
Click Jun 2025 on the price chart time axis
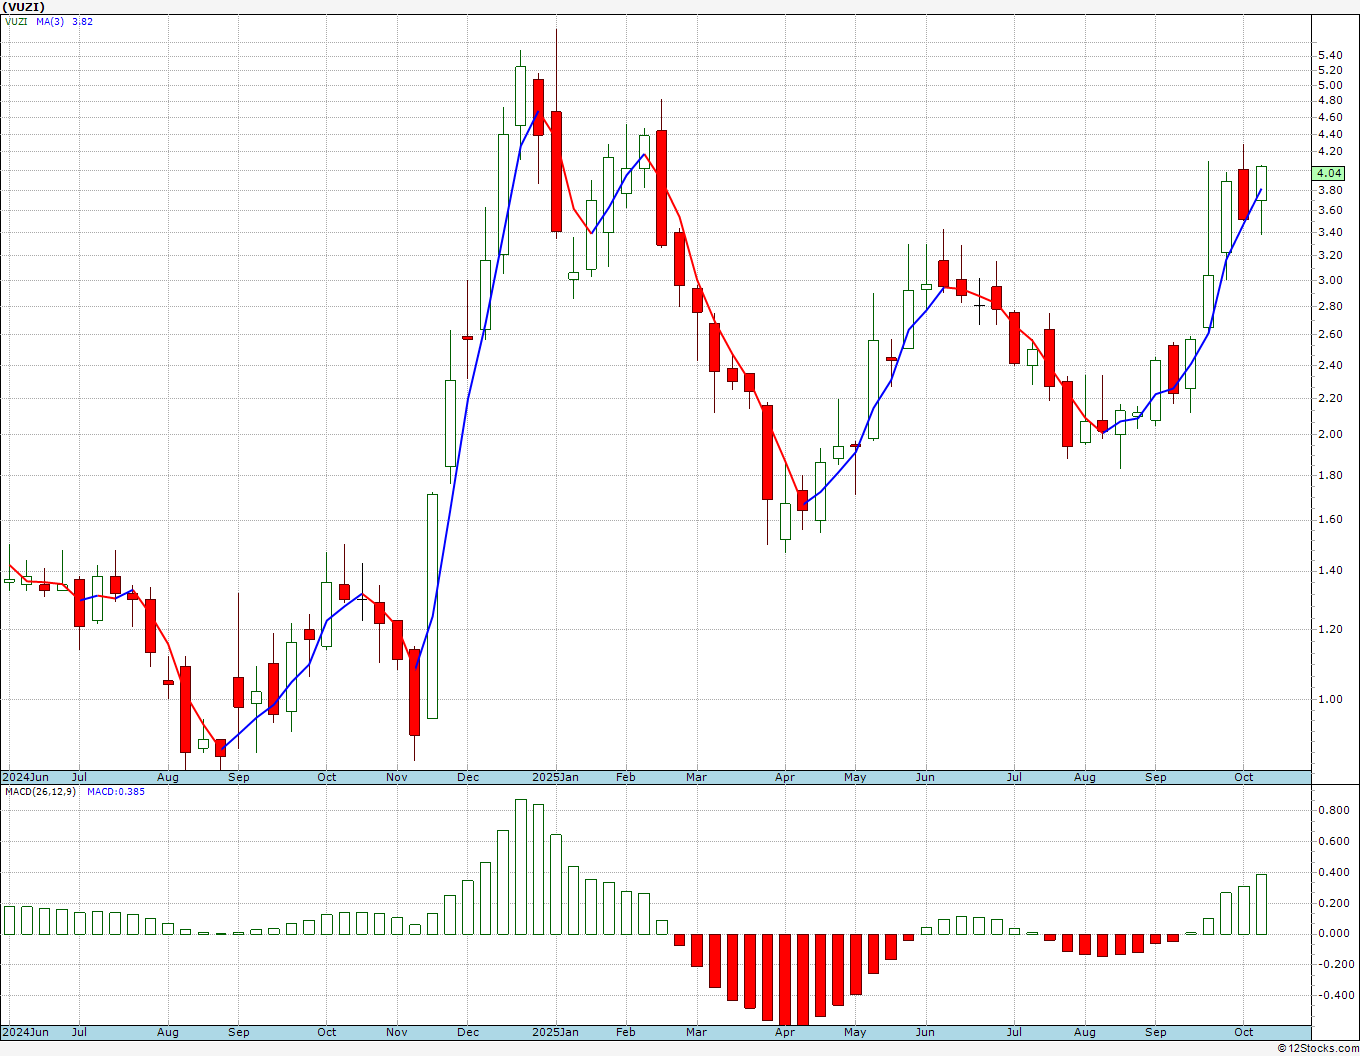click(x=925, y=777)
